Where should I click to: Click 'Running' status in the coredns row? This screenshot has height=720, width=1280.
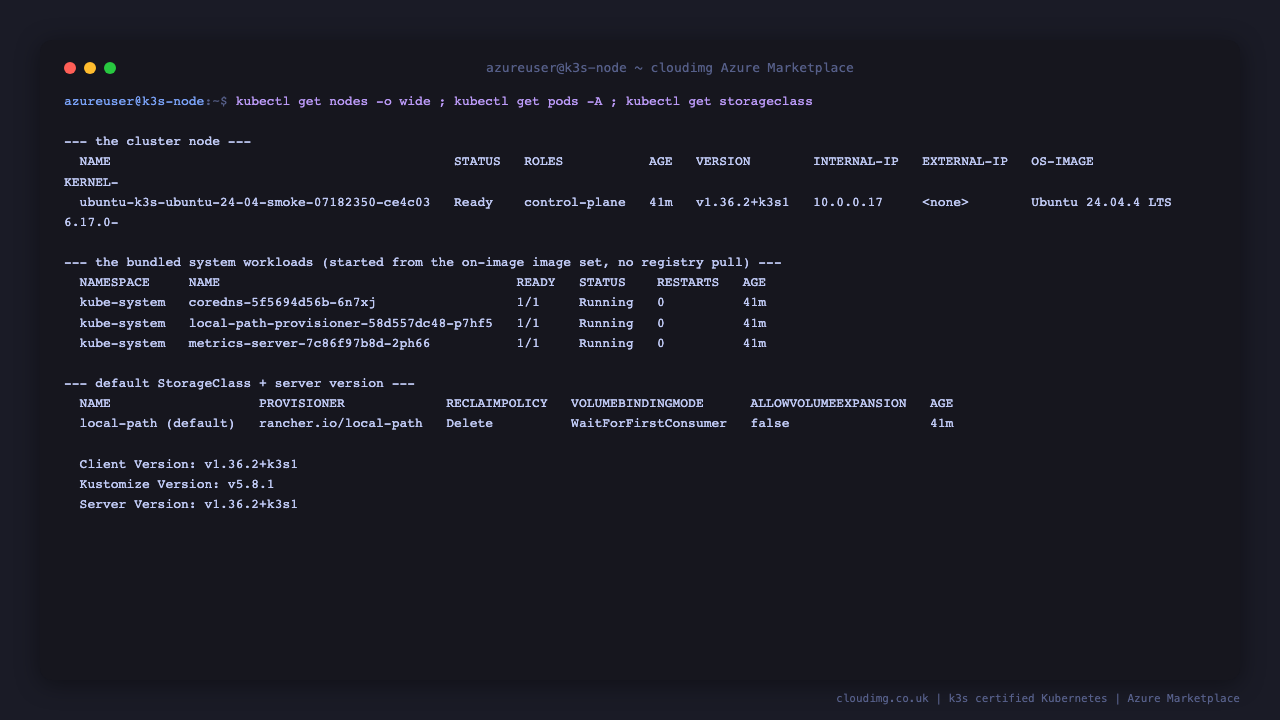click(606, 303)
